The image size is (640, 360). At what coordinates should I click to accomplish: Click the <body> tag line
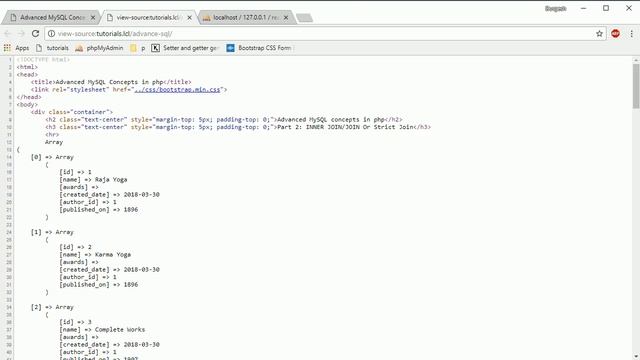pos(27,104)
